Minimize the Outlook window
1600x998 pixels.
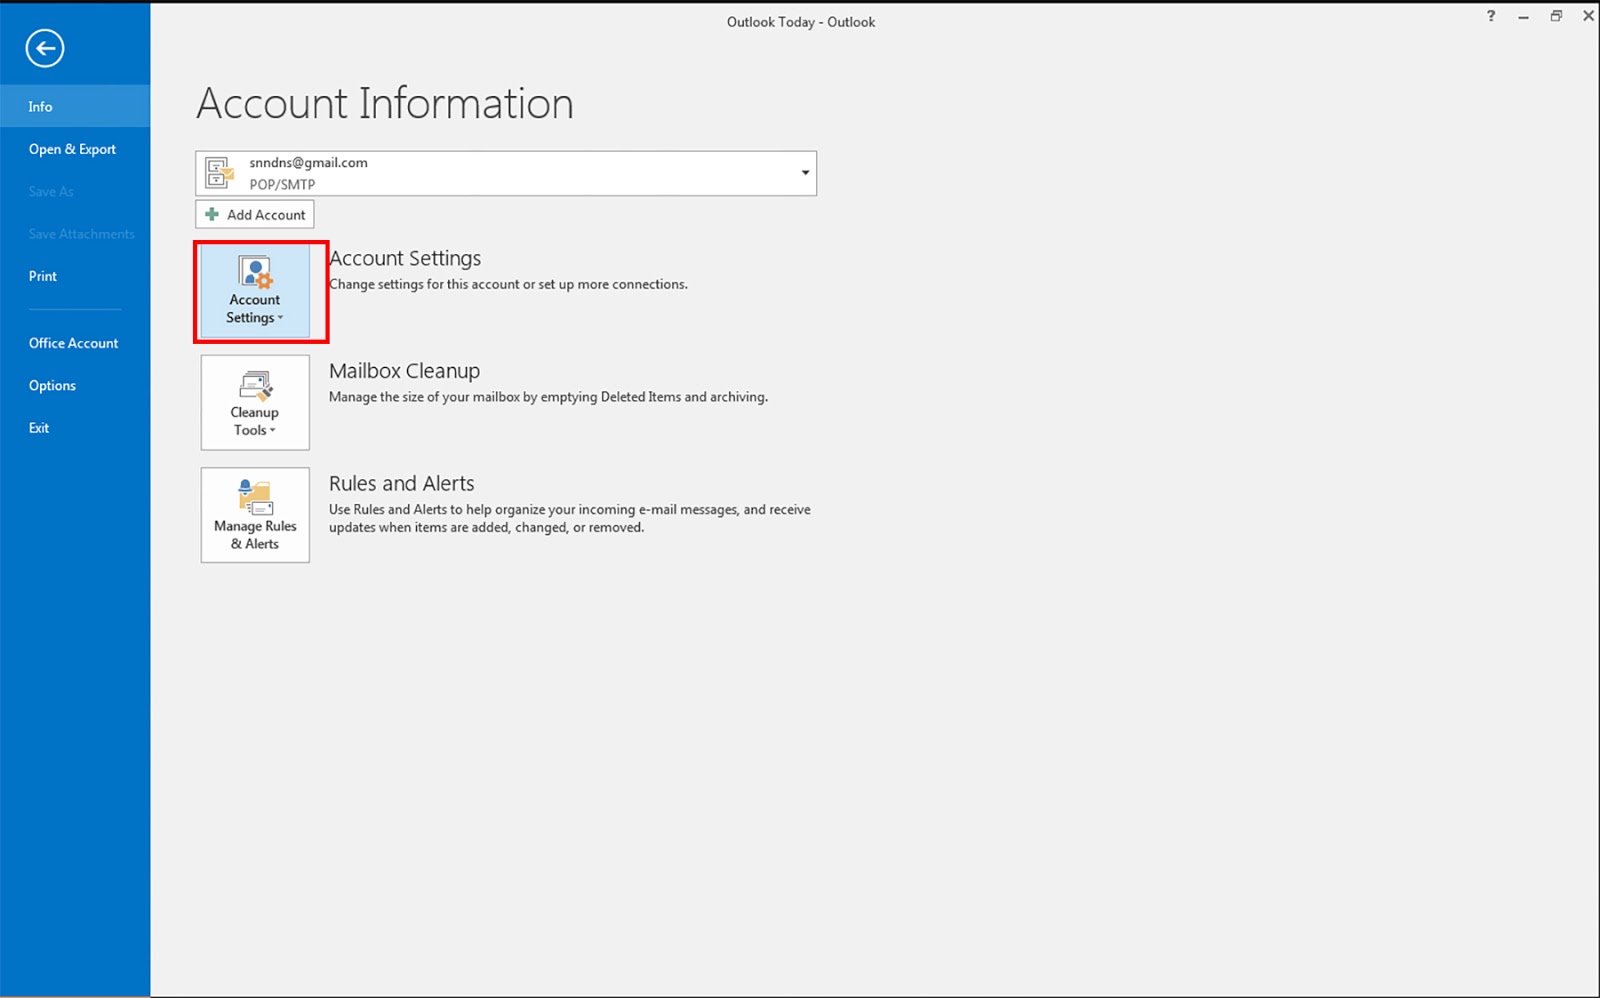pos(1523,16)
